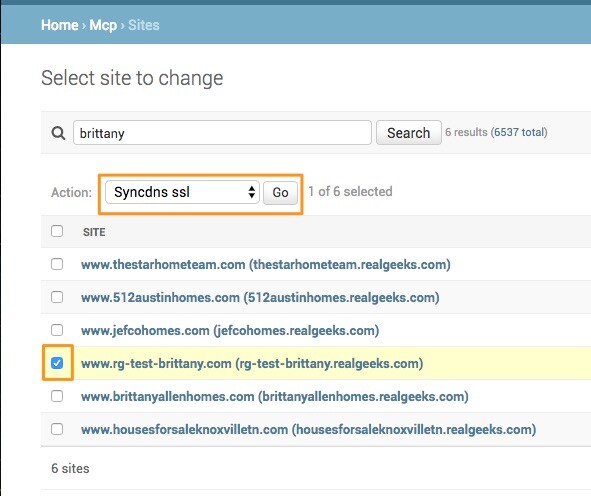
Task: Click the 6537 total link
Action: tap(520, 132)
